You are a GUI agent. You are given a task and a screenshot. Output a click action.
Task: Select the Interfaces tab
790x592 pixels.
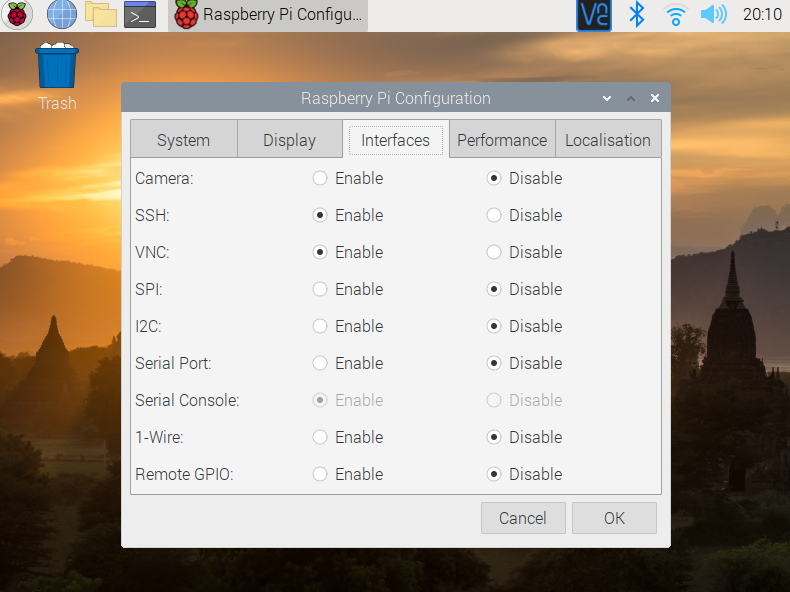click(x=396, y=140)
